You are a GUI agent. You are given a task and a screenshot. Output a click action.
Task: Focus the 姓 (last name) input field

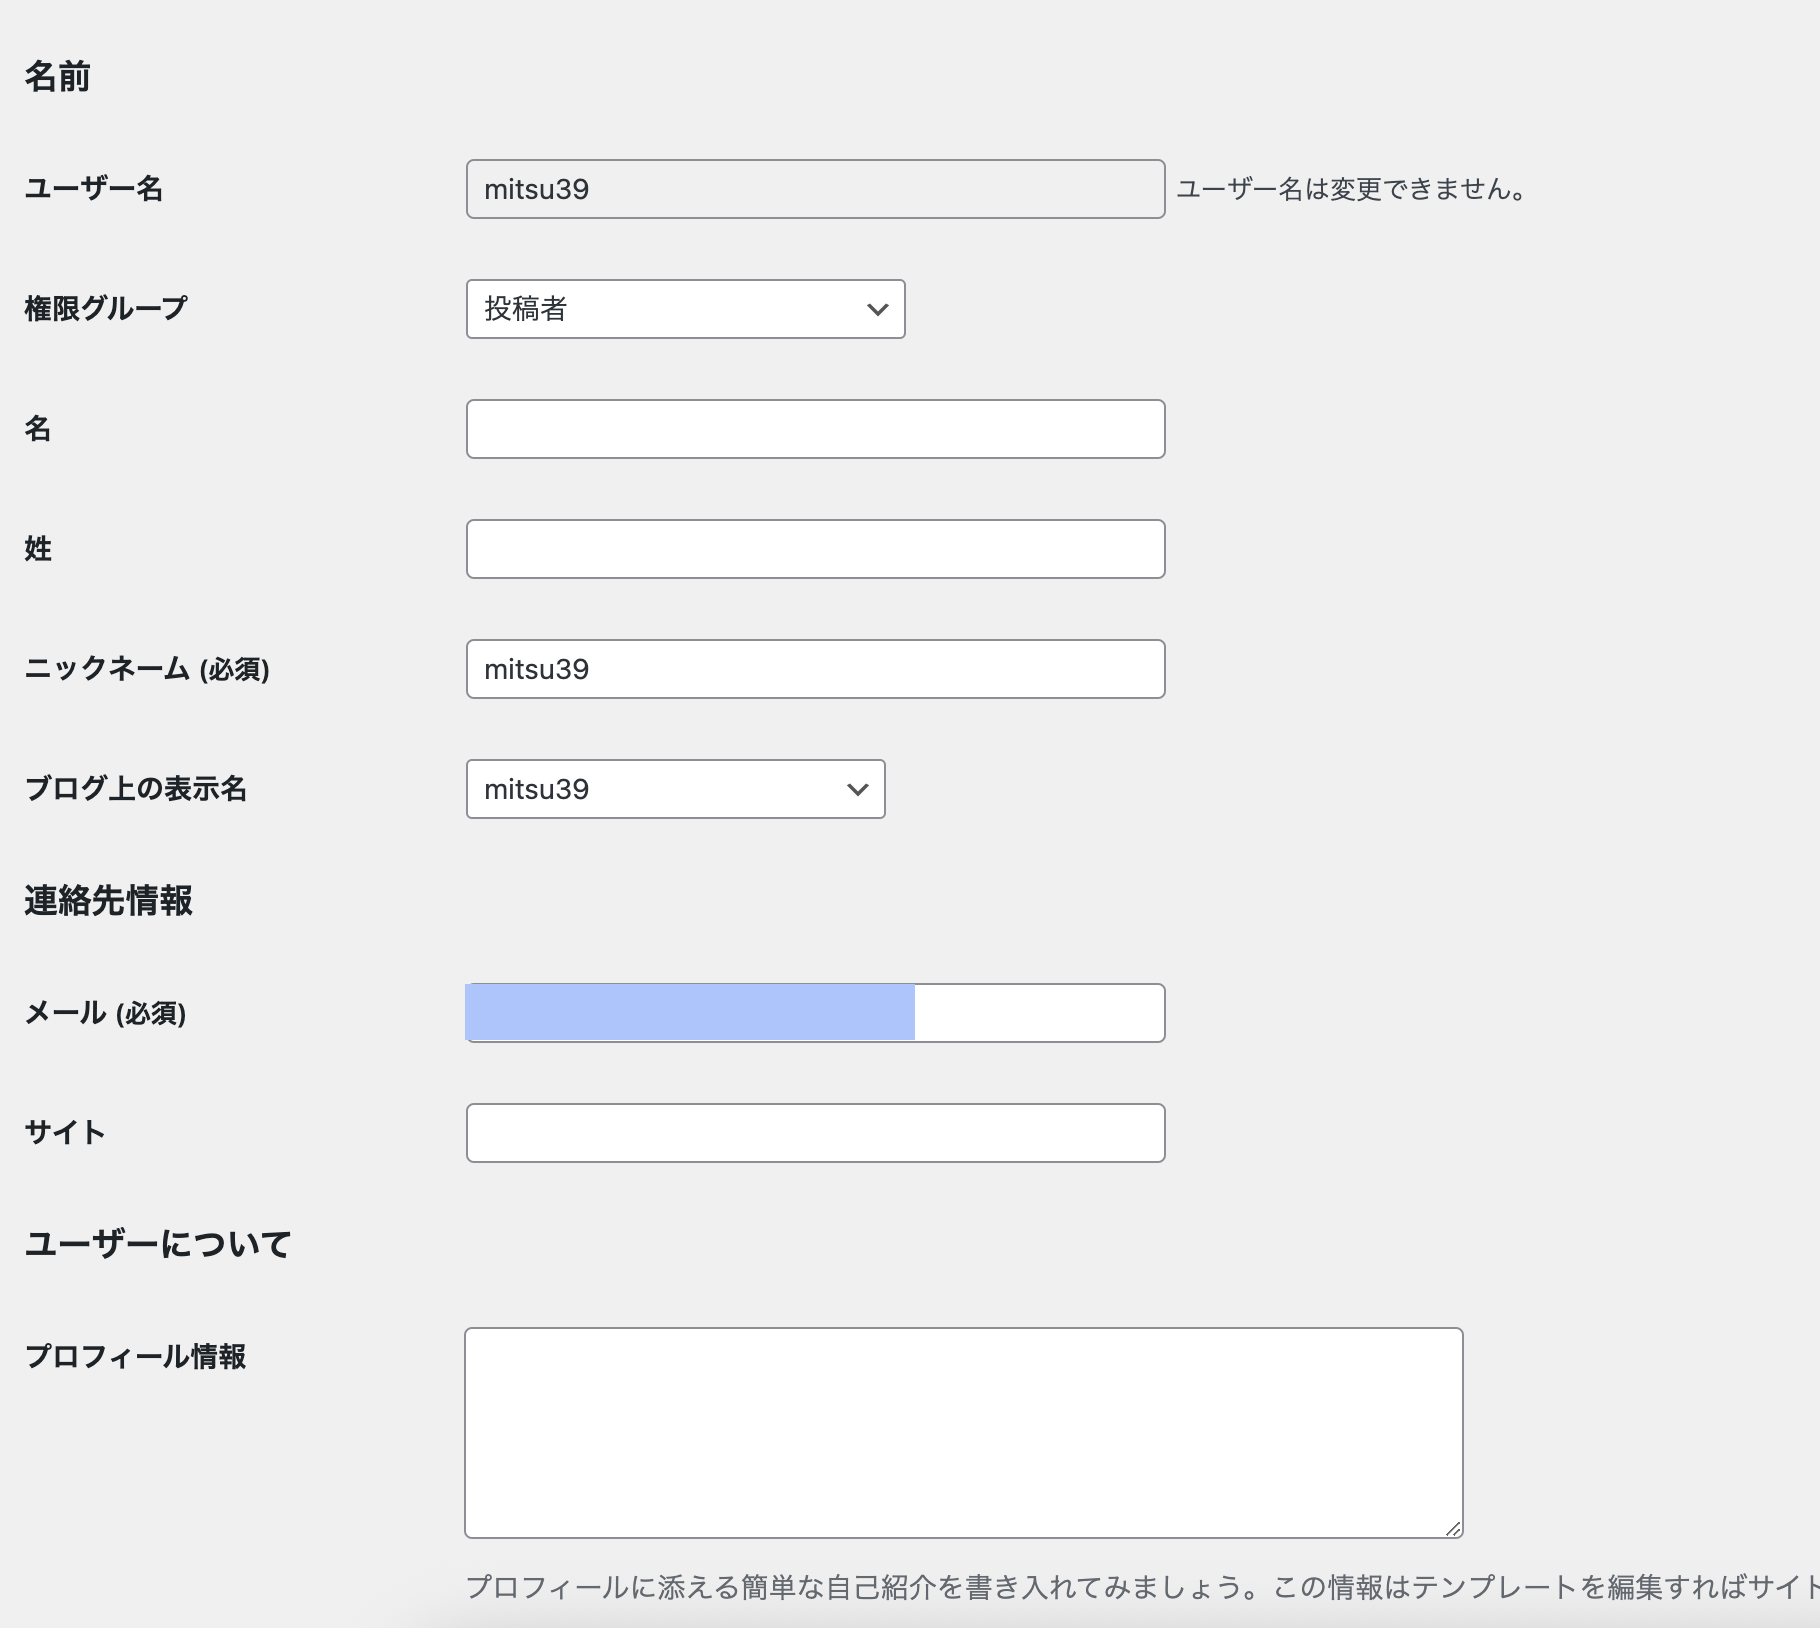(x=815, y=549)
